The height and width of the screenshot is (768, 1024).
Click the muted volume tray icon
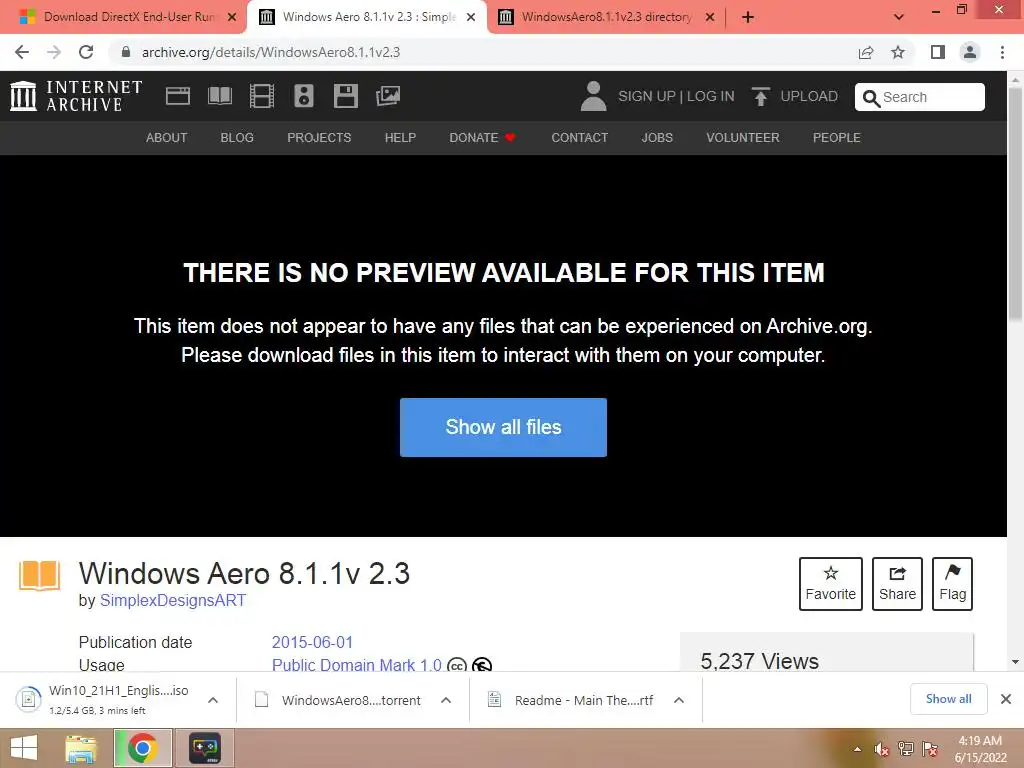click(x=882, y=749)
